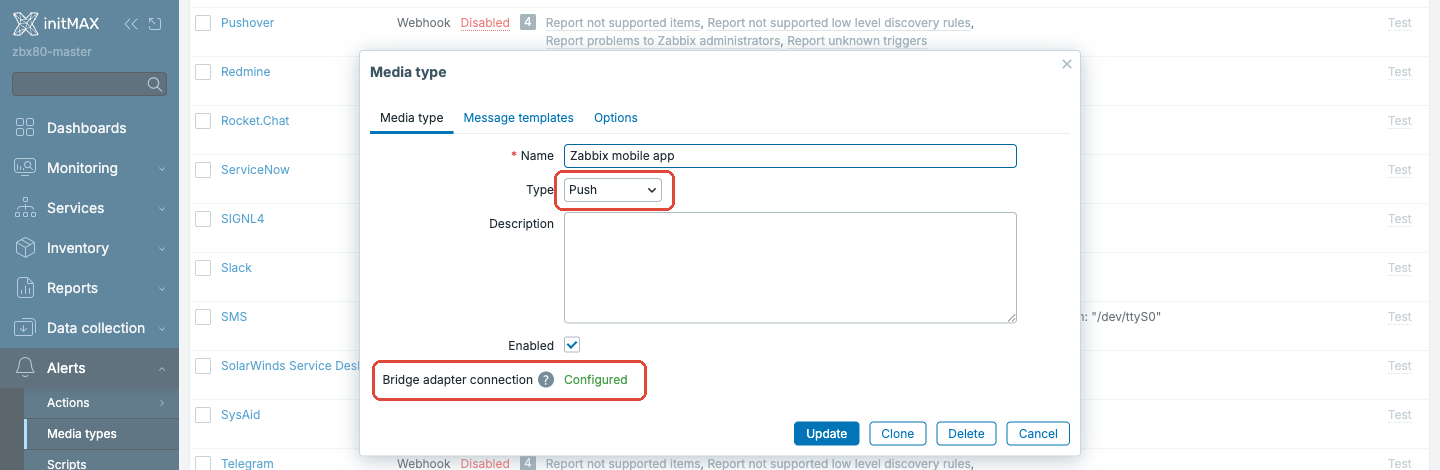Click the Cancel button

pos(1038,433)
